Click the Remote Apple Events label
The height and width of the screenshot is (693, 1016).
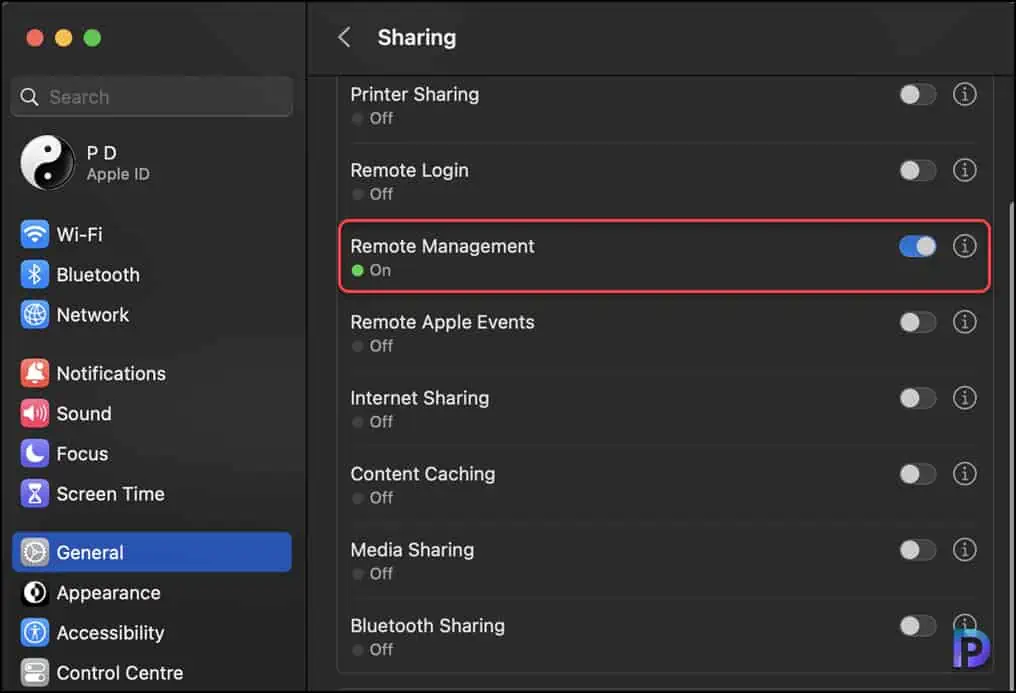tap(443, 322)
